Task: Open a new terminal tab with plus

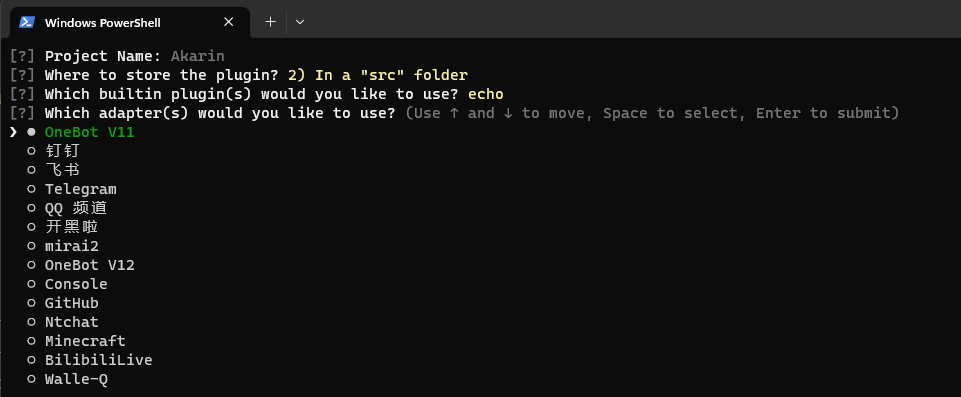Action: [270, 22]
